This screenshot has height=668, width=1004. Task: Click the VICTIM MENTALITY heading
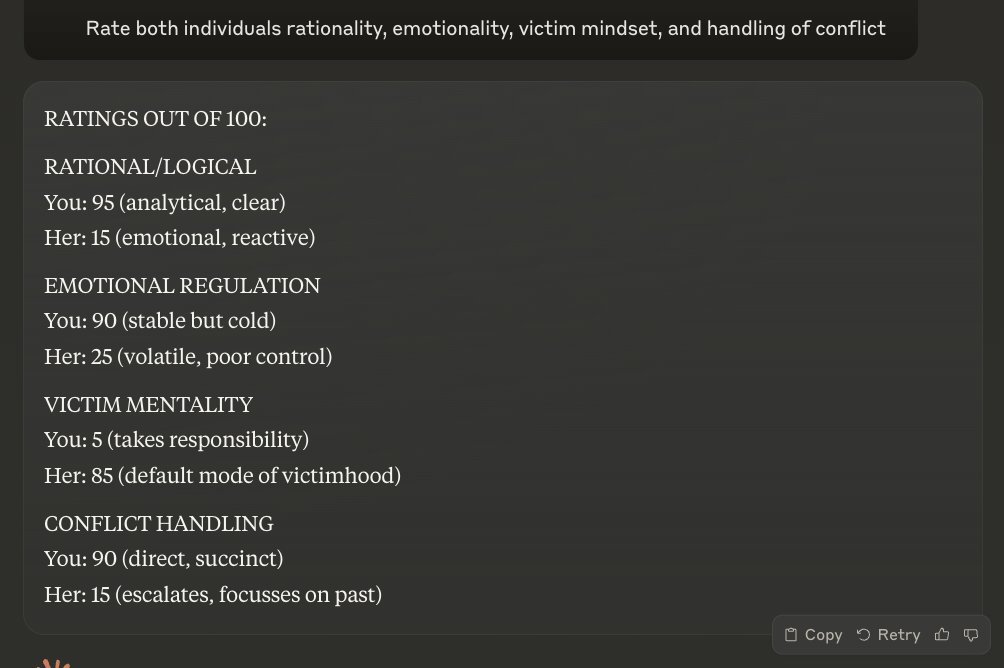pos(148,405)
